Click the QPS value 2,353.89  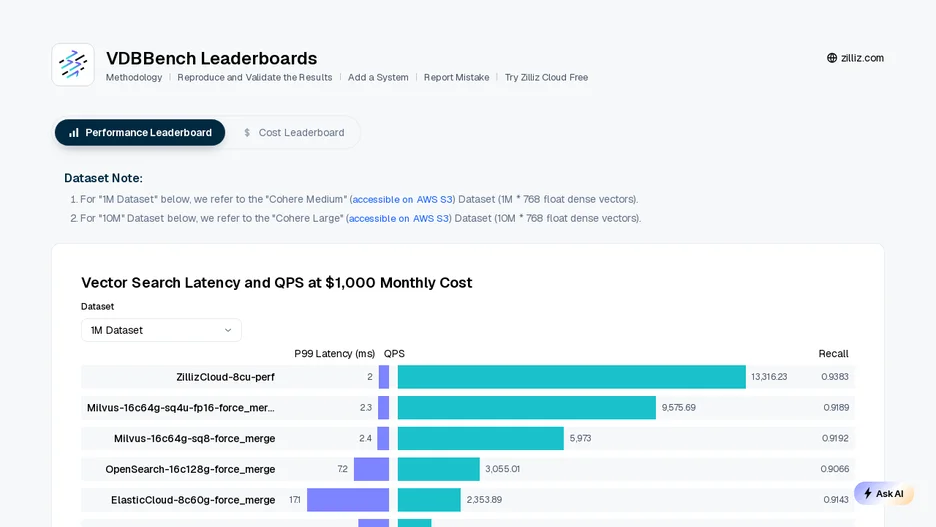(484, 500)
